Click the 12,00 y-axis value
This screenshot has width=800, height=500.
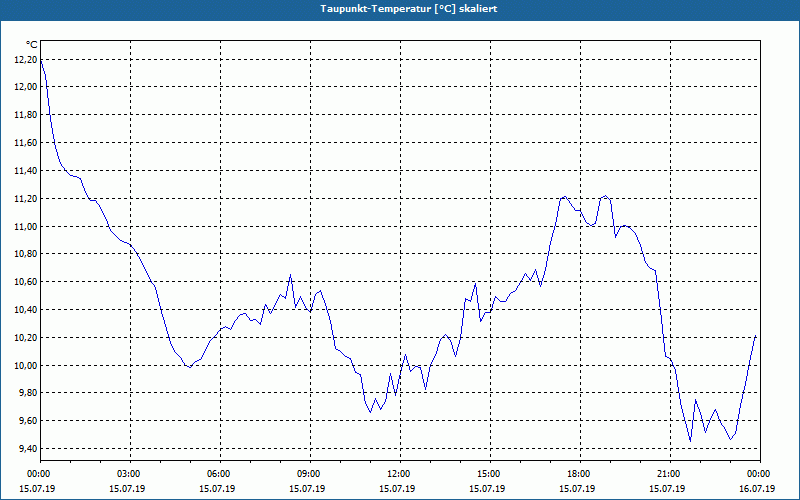[26, 87]
